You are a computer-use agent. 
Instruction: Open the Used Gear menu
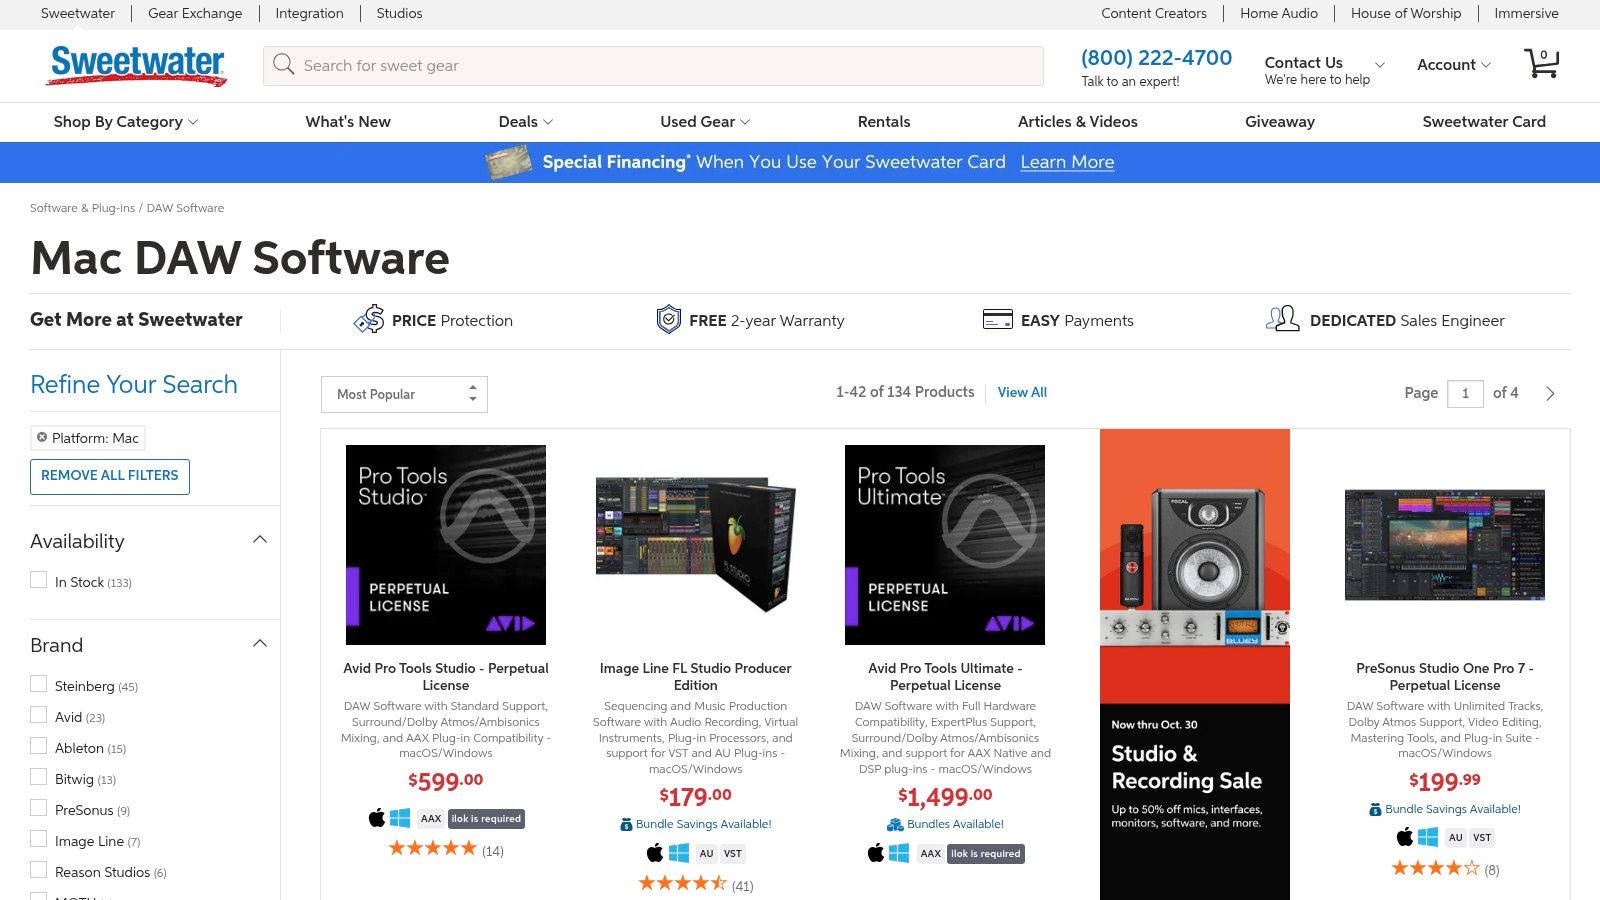pos(703,121)
